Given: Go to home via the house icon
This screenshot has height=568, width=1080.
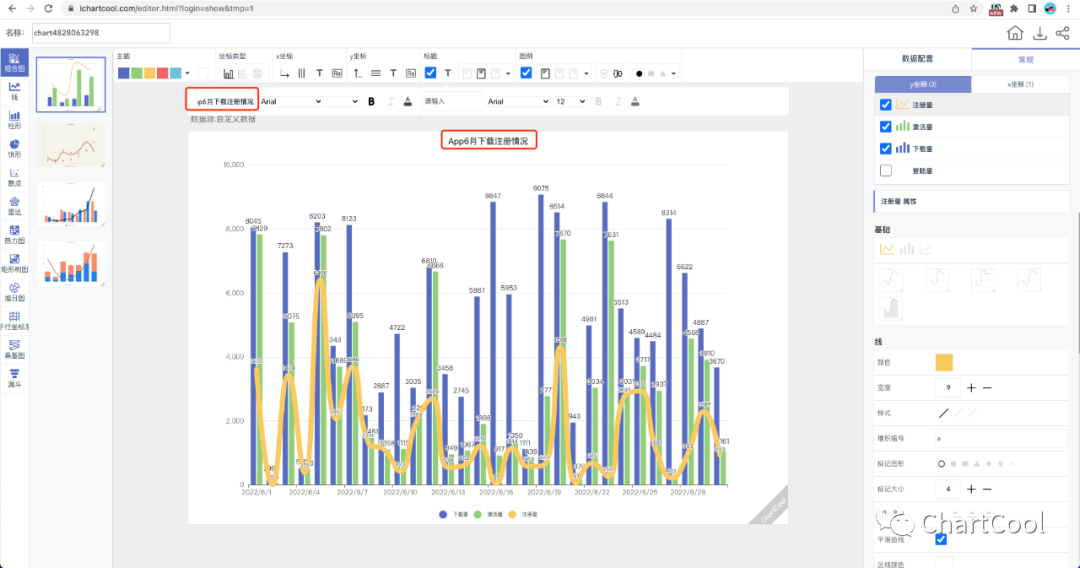Looking at the screenshot, I should coord(1015,33).
